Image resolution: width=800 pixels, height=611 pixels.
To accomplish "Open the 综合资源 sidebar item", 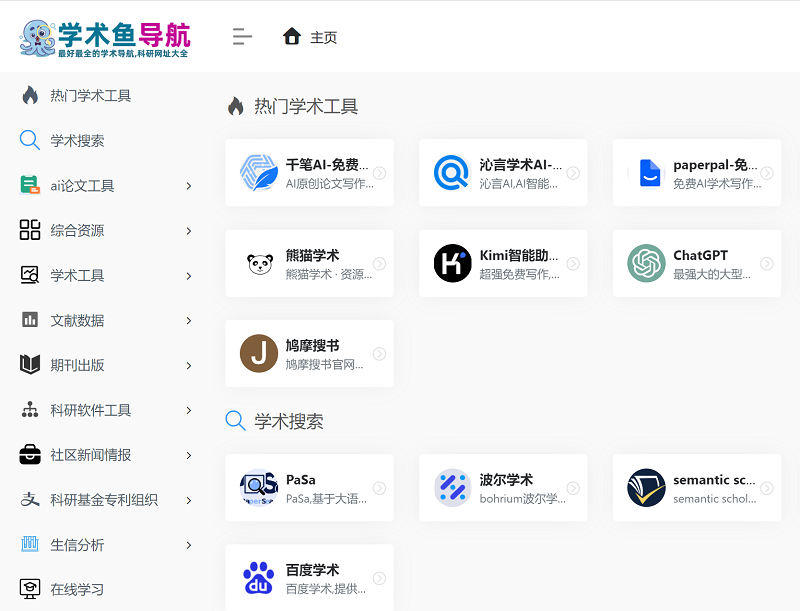I will tap(77, 231).
